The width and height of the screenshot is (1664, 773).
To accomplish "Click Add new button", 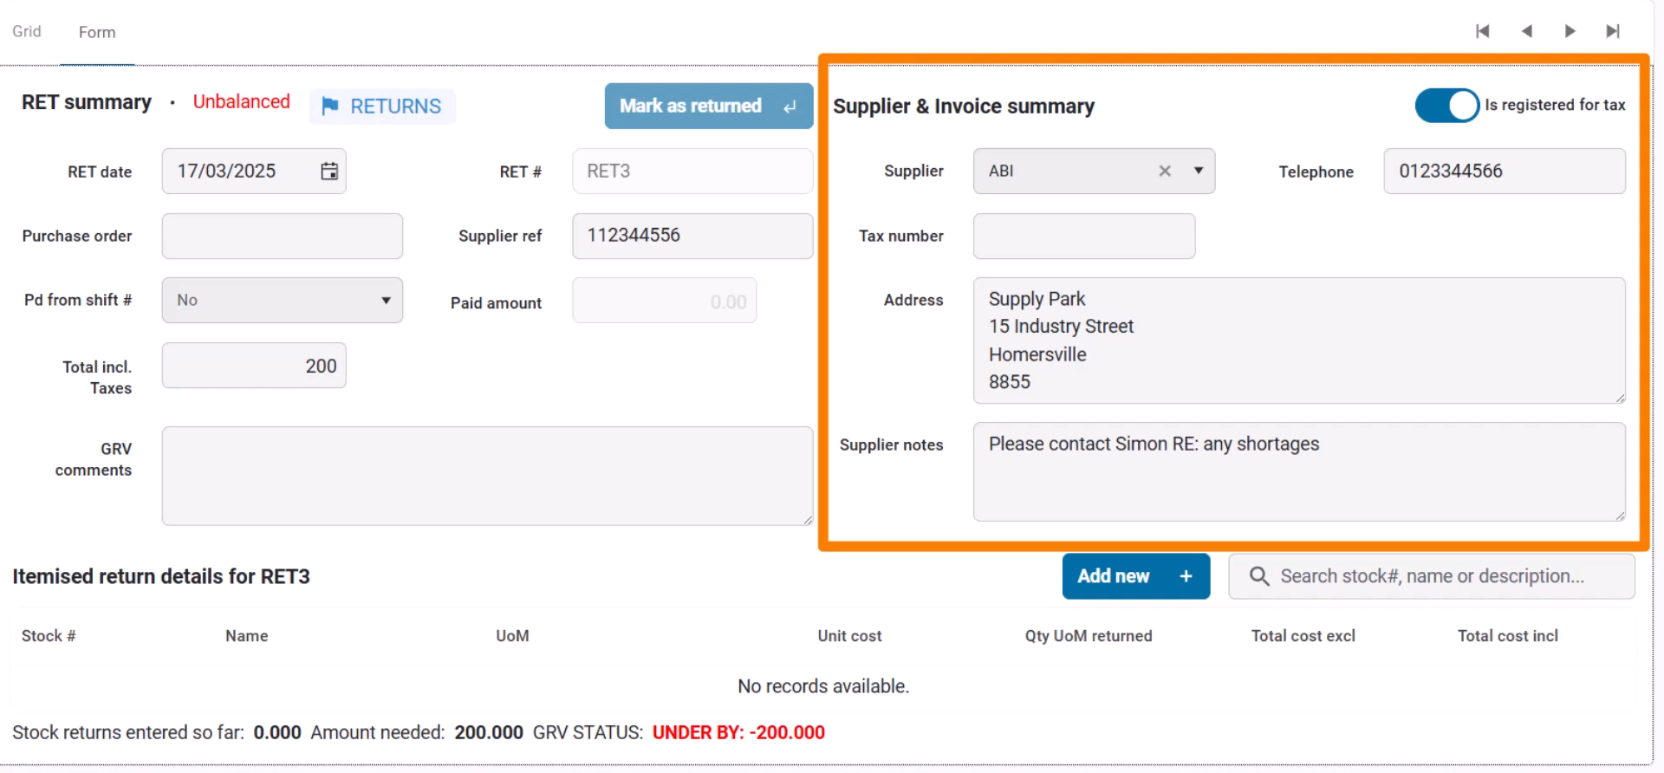I will 1135,576.
